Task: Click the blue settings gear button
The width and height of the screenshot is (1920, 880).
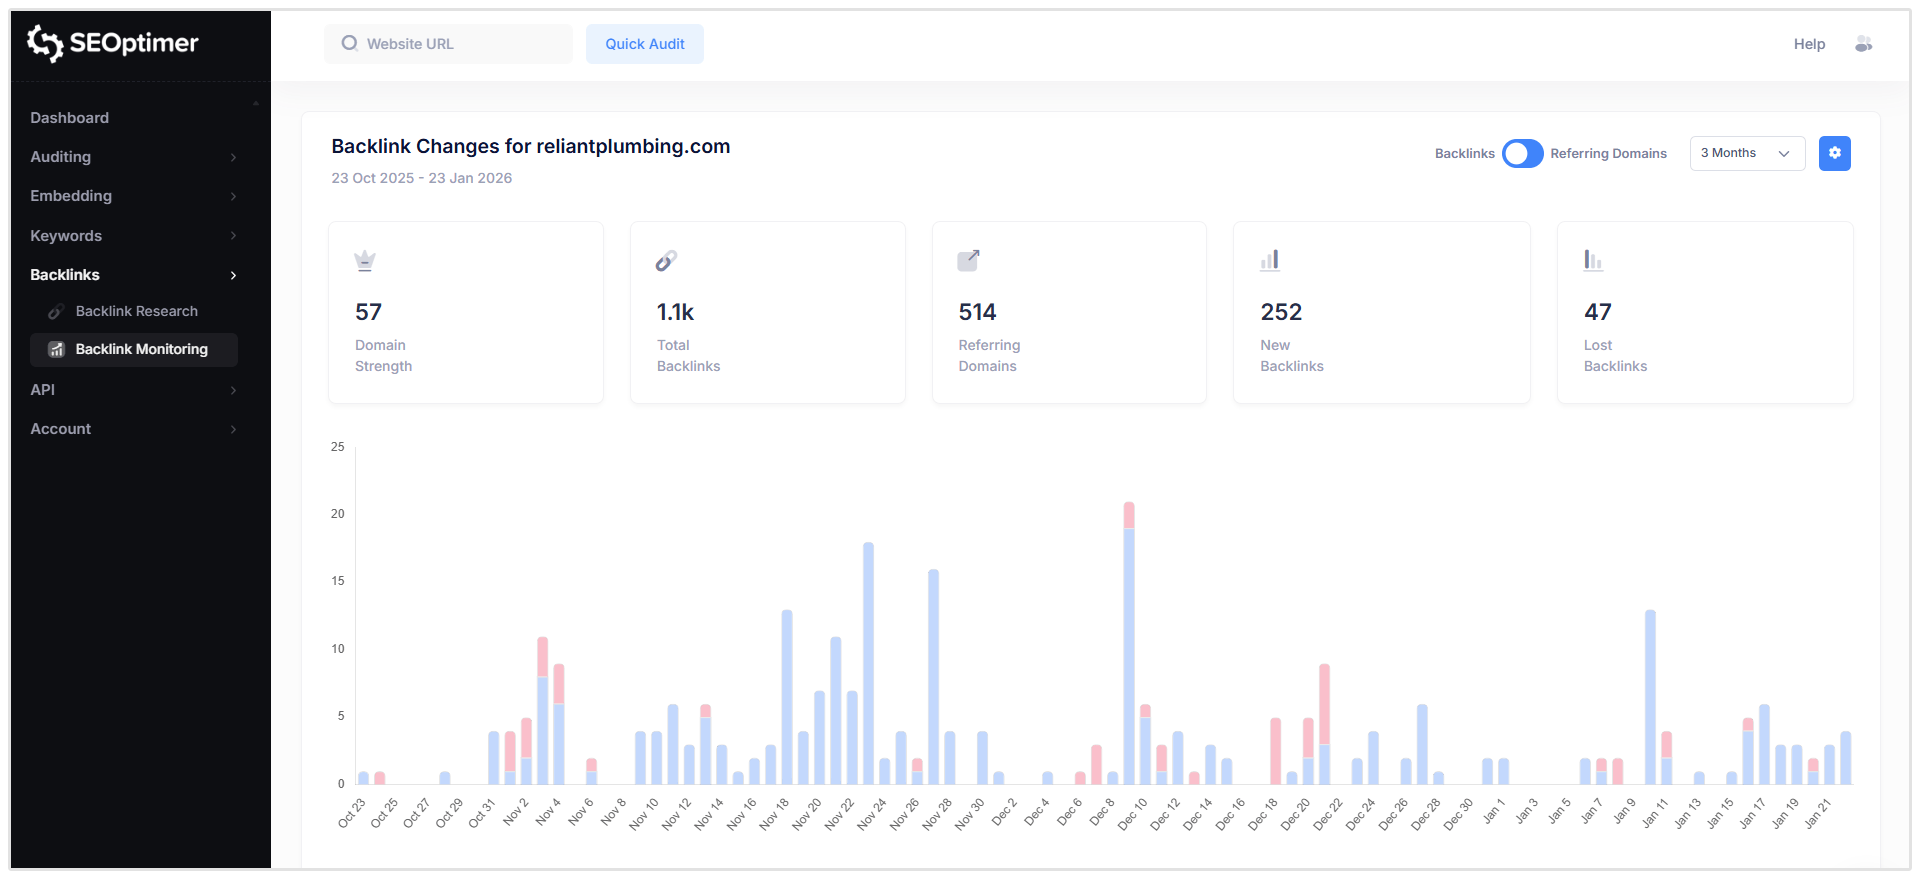Action: click(1834, 153)
